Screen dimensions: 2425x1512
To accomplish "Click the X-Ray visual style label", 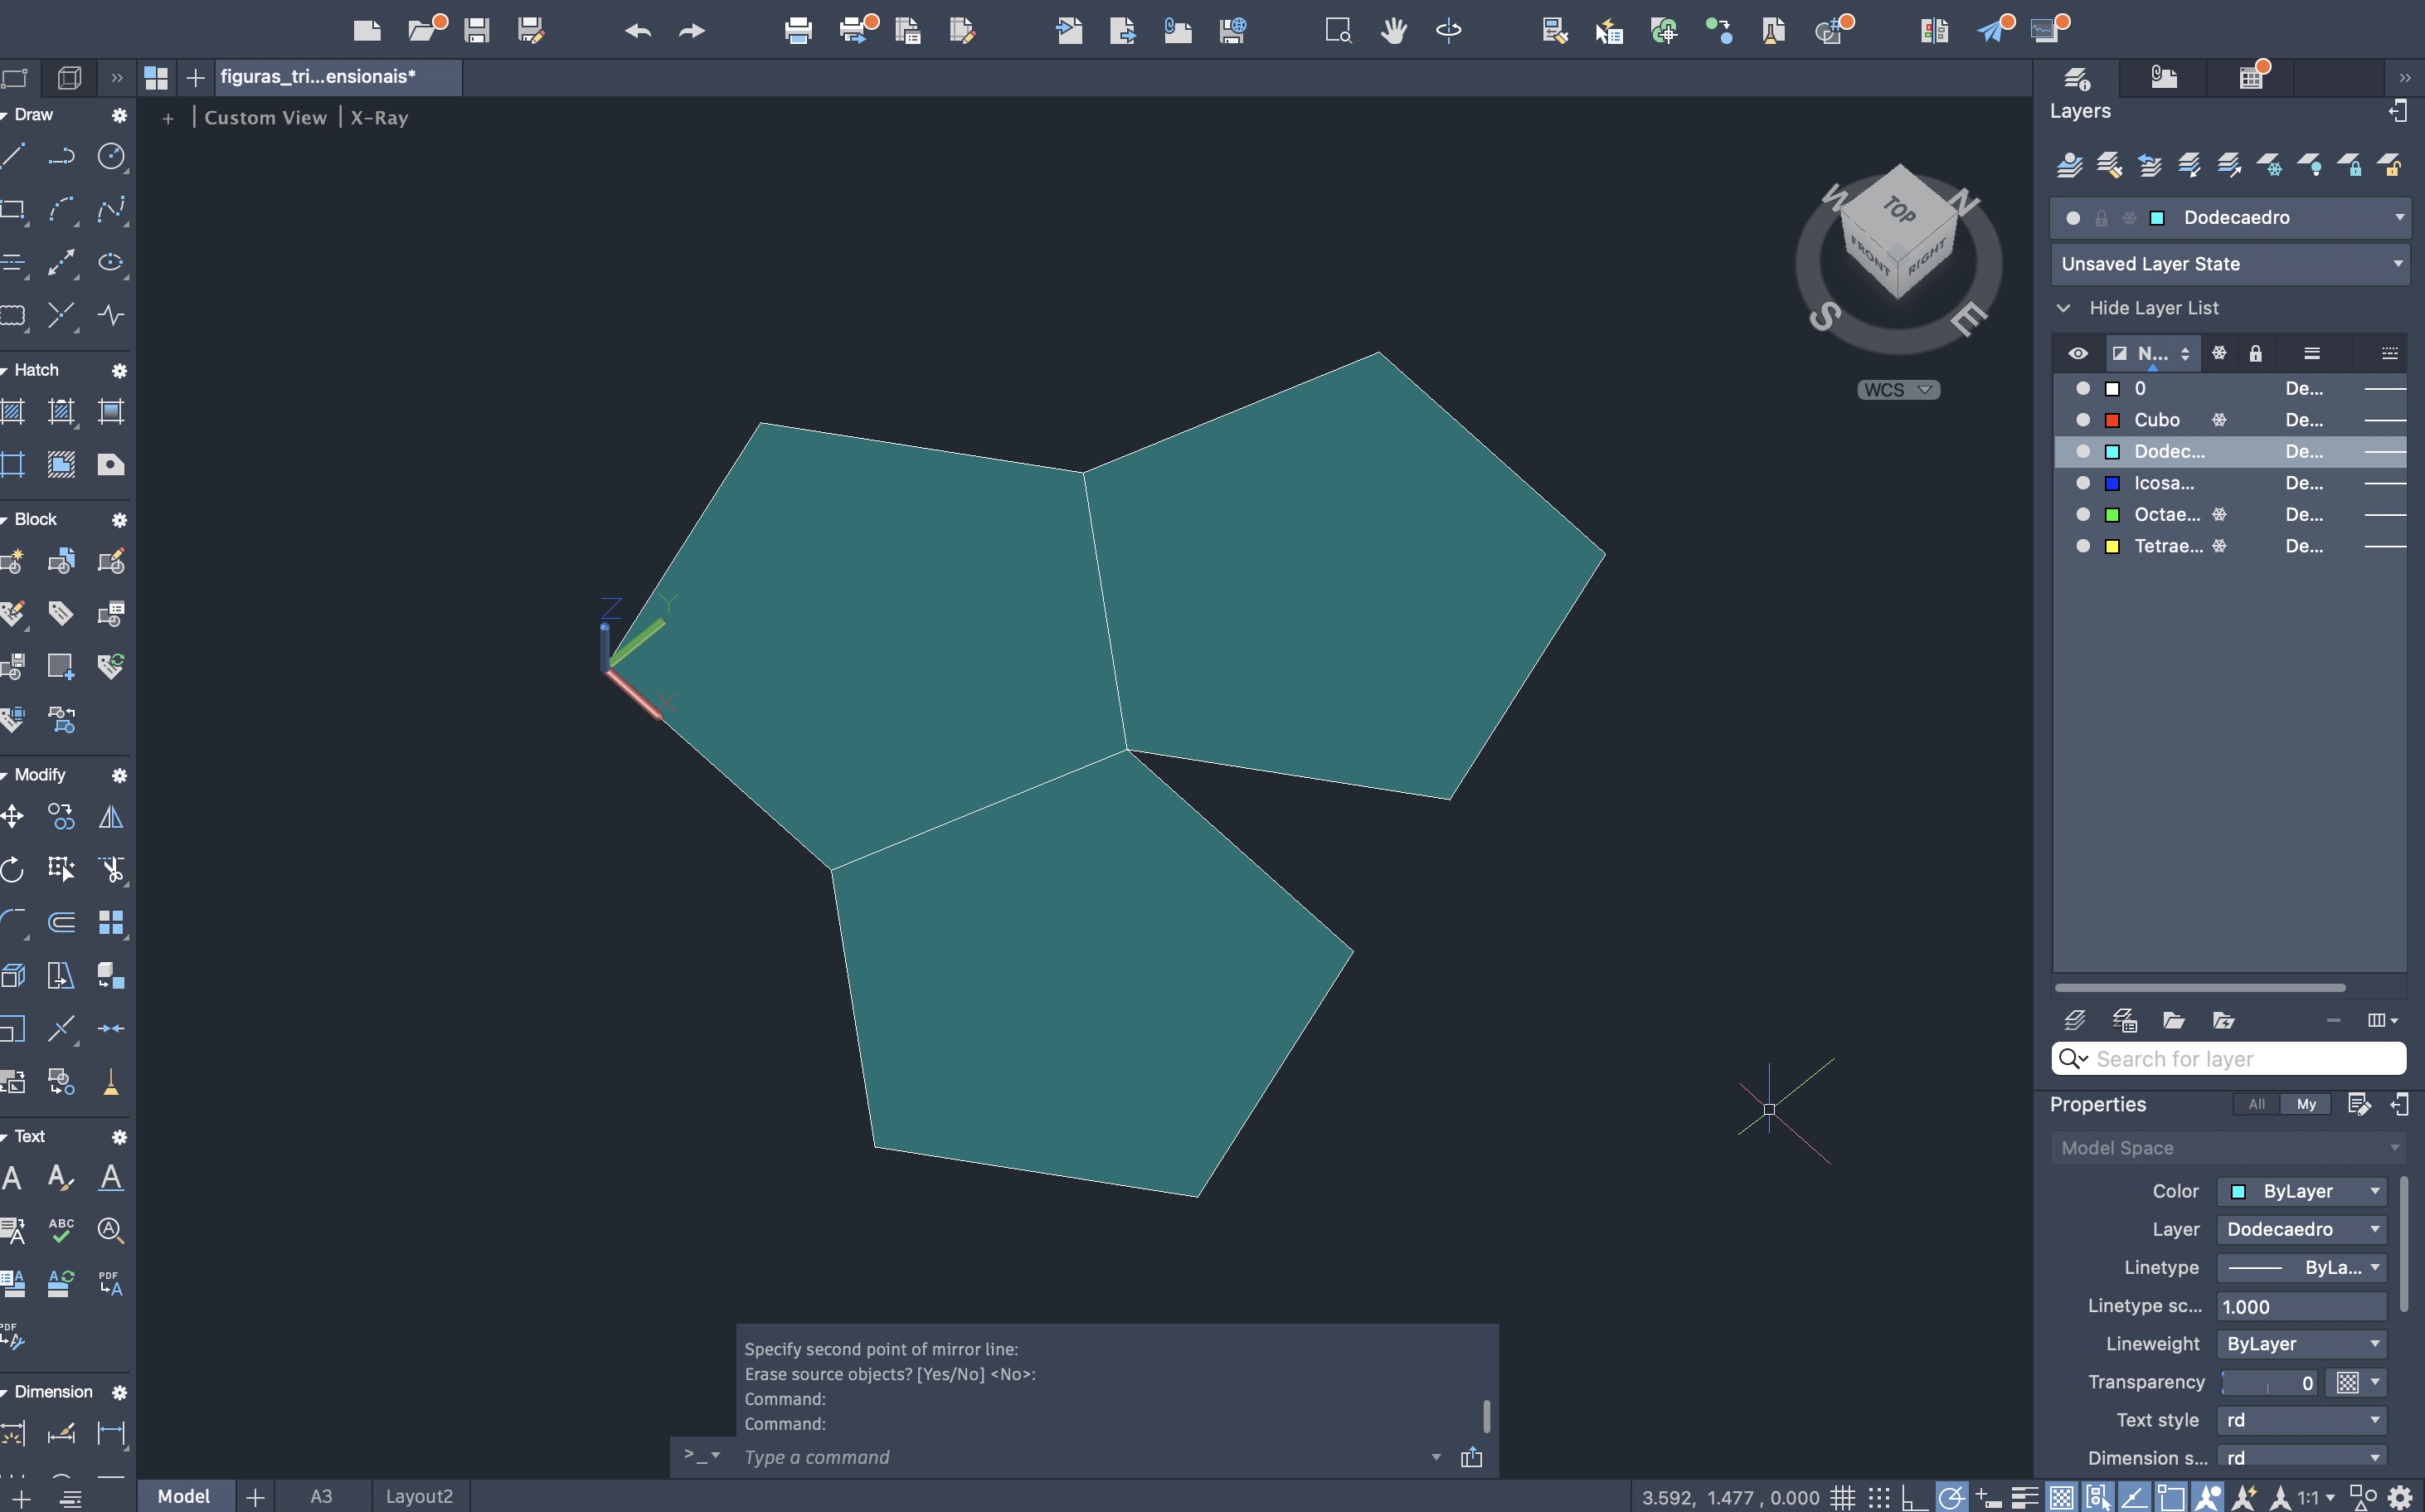I will (379, 118).
